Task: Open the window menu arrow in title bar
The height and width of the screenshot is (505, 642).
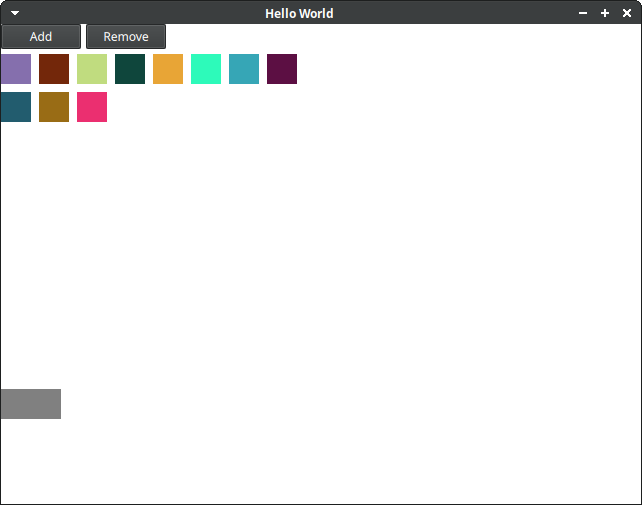Action: (15, 13)
